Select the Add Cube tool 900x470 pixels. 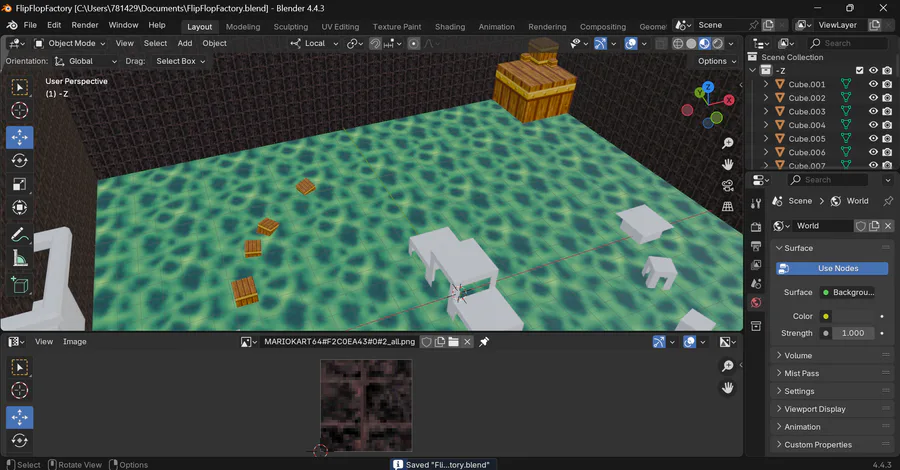point(20,285)
